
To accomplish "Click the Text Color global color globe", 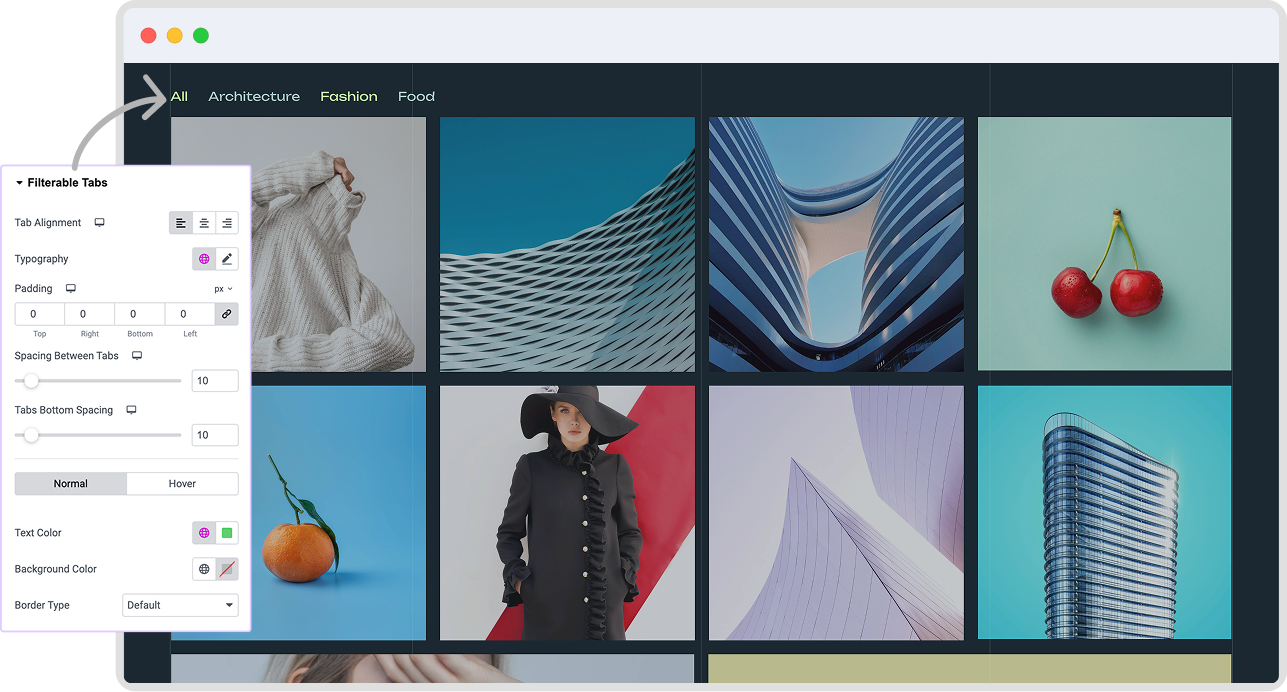I will tap(204, 533).
